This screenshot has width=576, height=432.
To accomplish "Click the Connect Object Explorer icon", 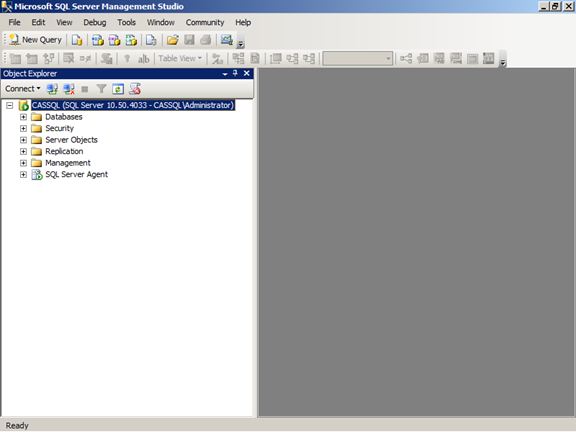I will (x=52, y=89).
